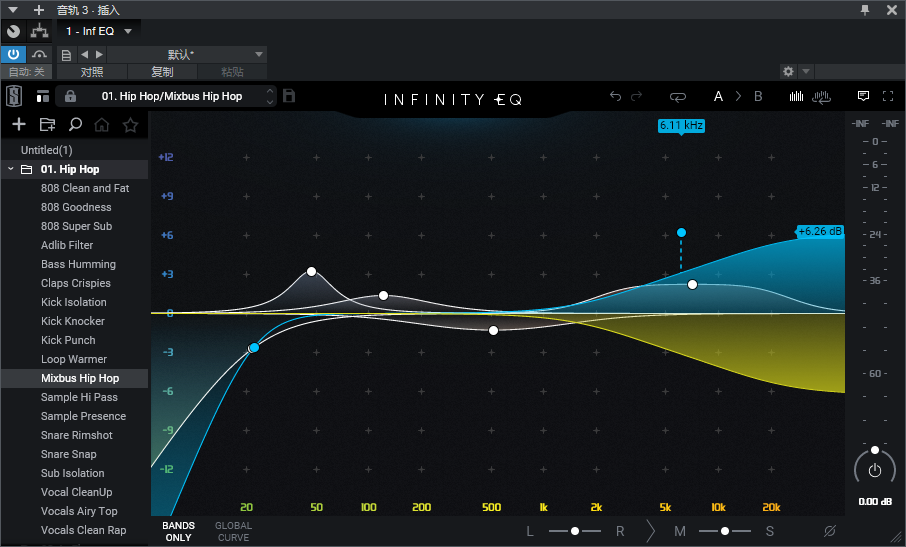The height and width of the screenshot is (547, 906).
Task: Choose the Claps Crispies preset
Action: (x=76, y=284)
